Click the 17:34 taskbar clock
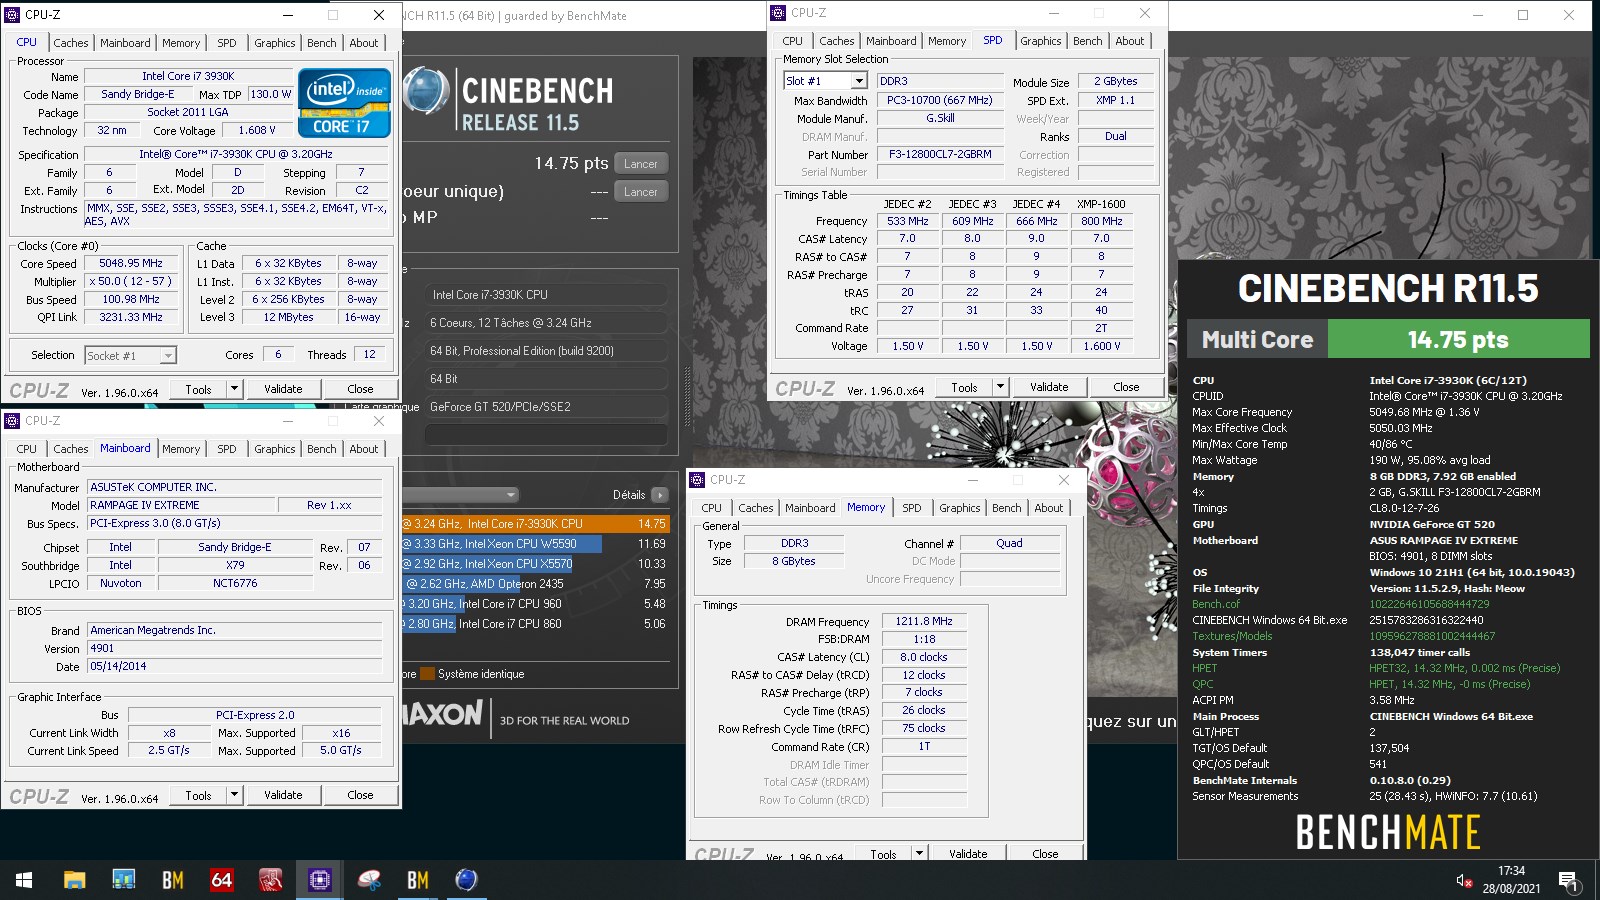The image size is (1600, 900). [x=1511, y=871]
